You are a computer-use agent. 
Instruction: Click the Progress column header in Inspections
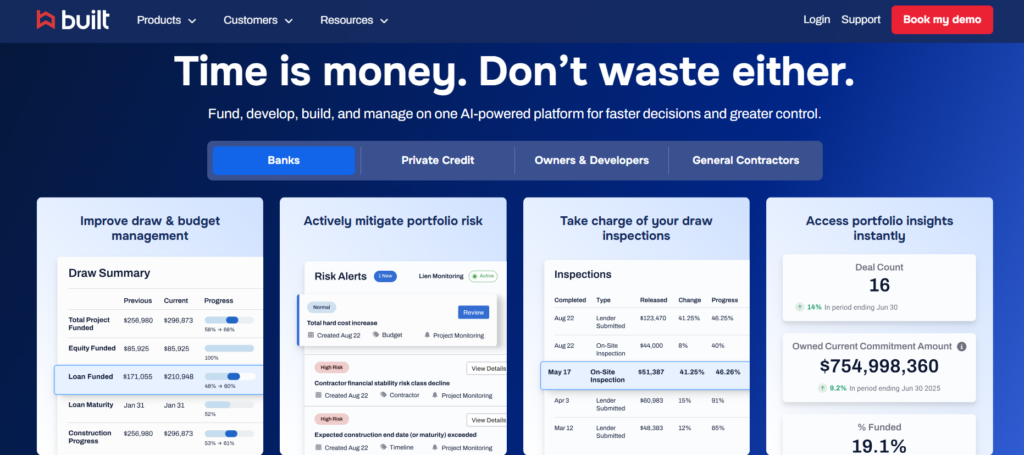[725, 300]
